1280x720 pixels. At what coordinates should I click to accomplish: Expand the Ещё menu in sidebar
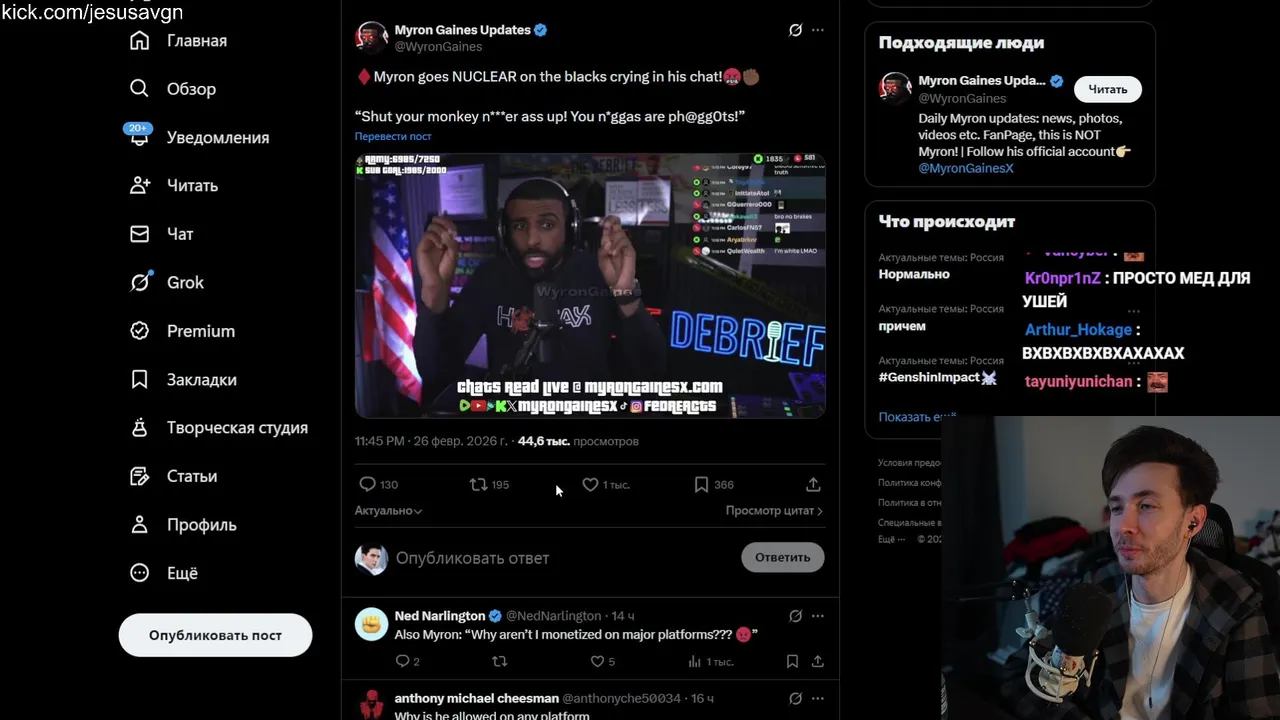165,573
